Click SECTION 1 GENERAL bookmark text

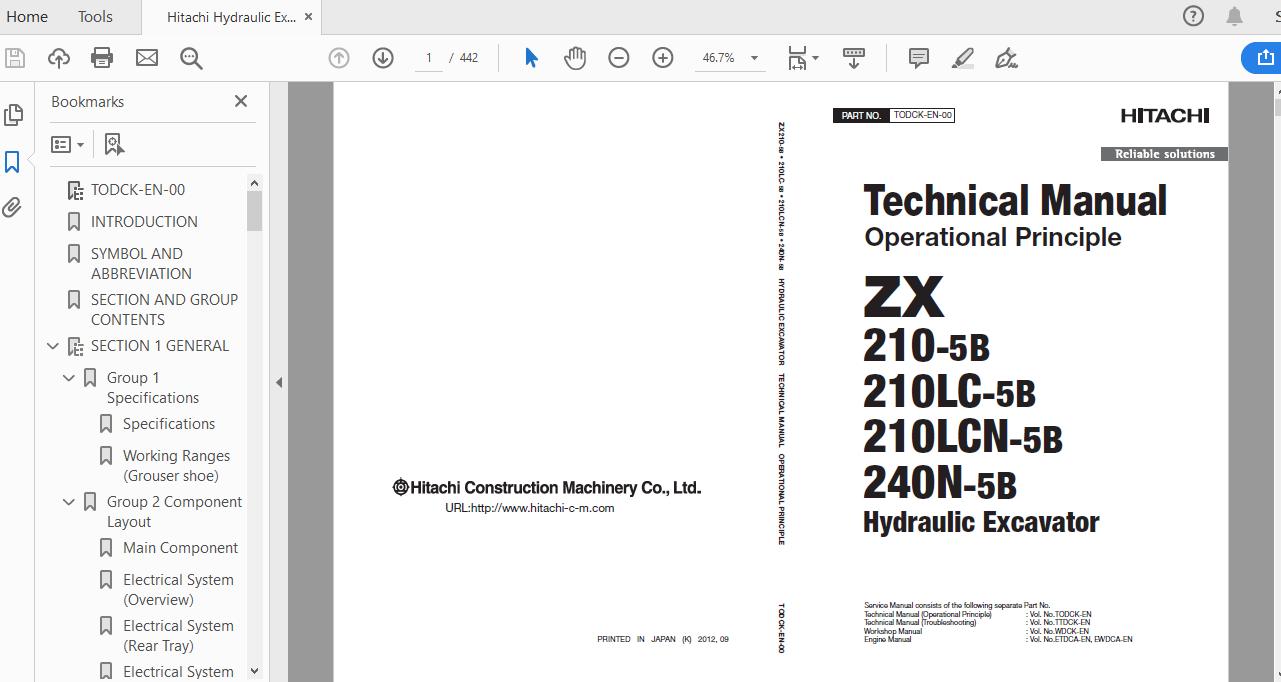point(160,346)
